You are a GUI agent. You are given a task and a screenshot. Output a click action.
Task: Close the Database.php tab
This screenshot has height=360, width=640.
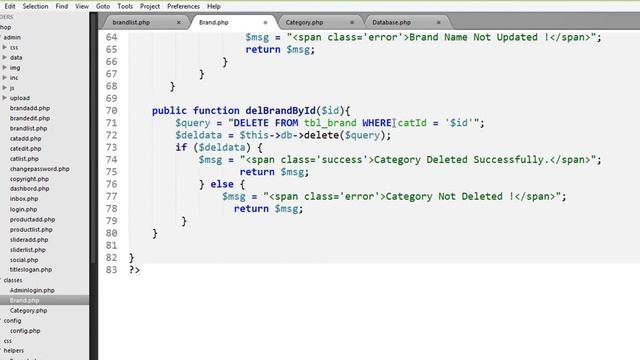click(x=438, y=22)
